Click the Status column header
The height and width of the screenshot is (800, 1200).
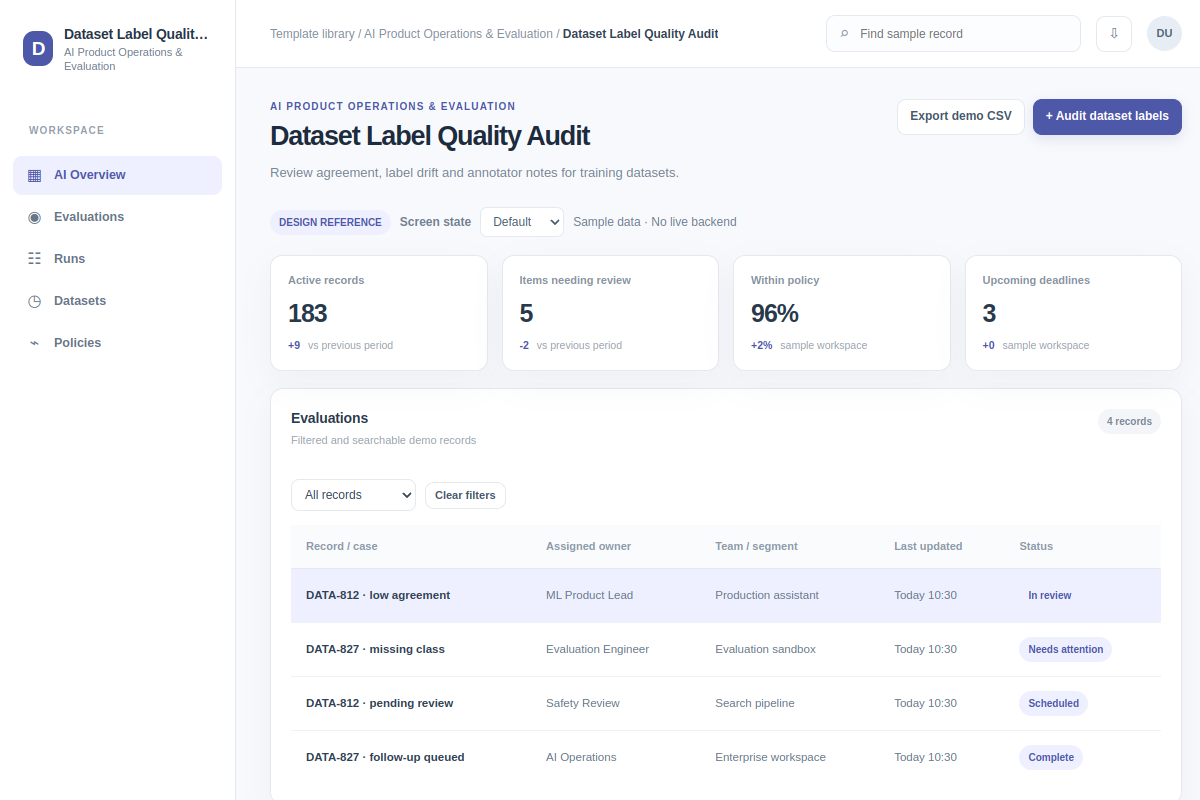[x=1036, y=546]
